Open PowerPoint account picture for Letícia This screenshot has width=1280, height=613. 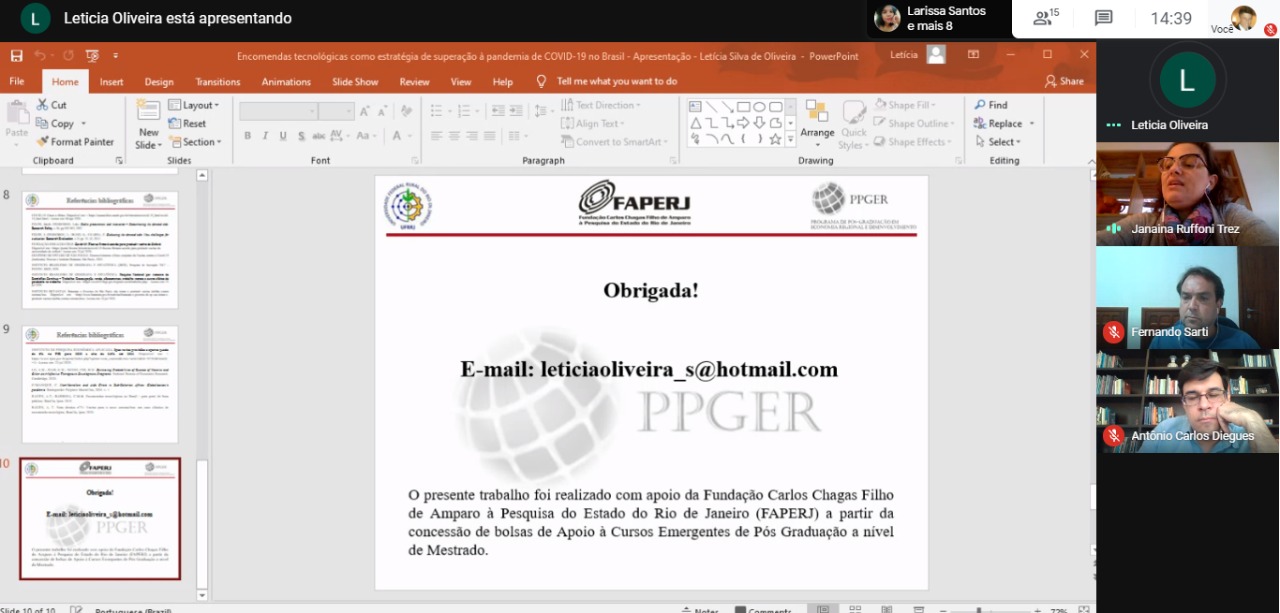coord(936,55)
